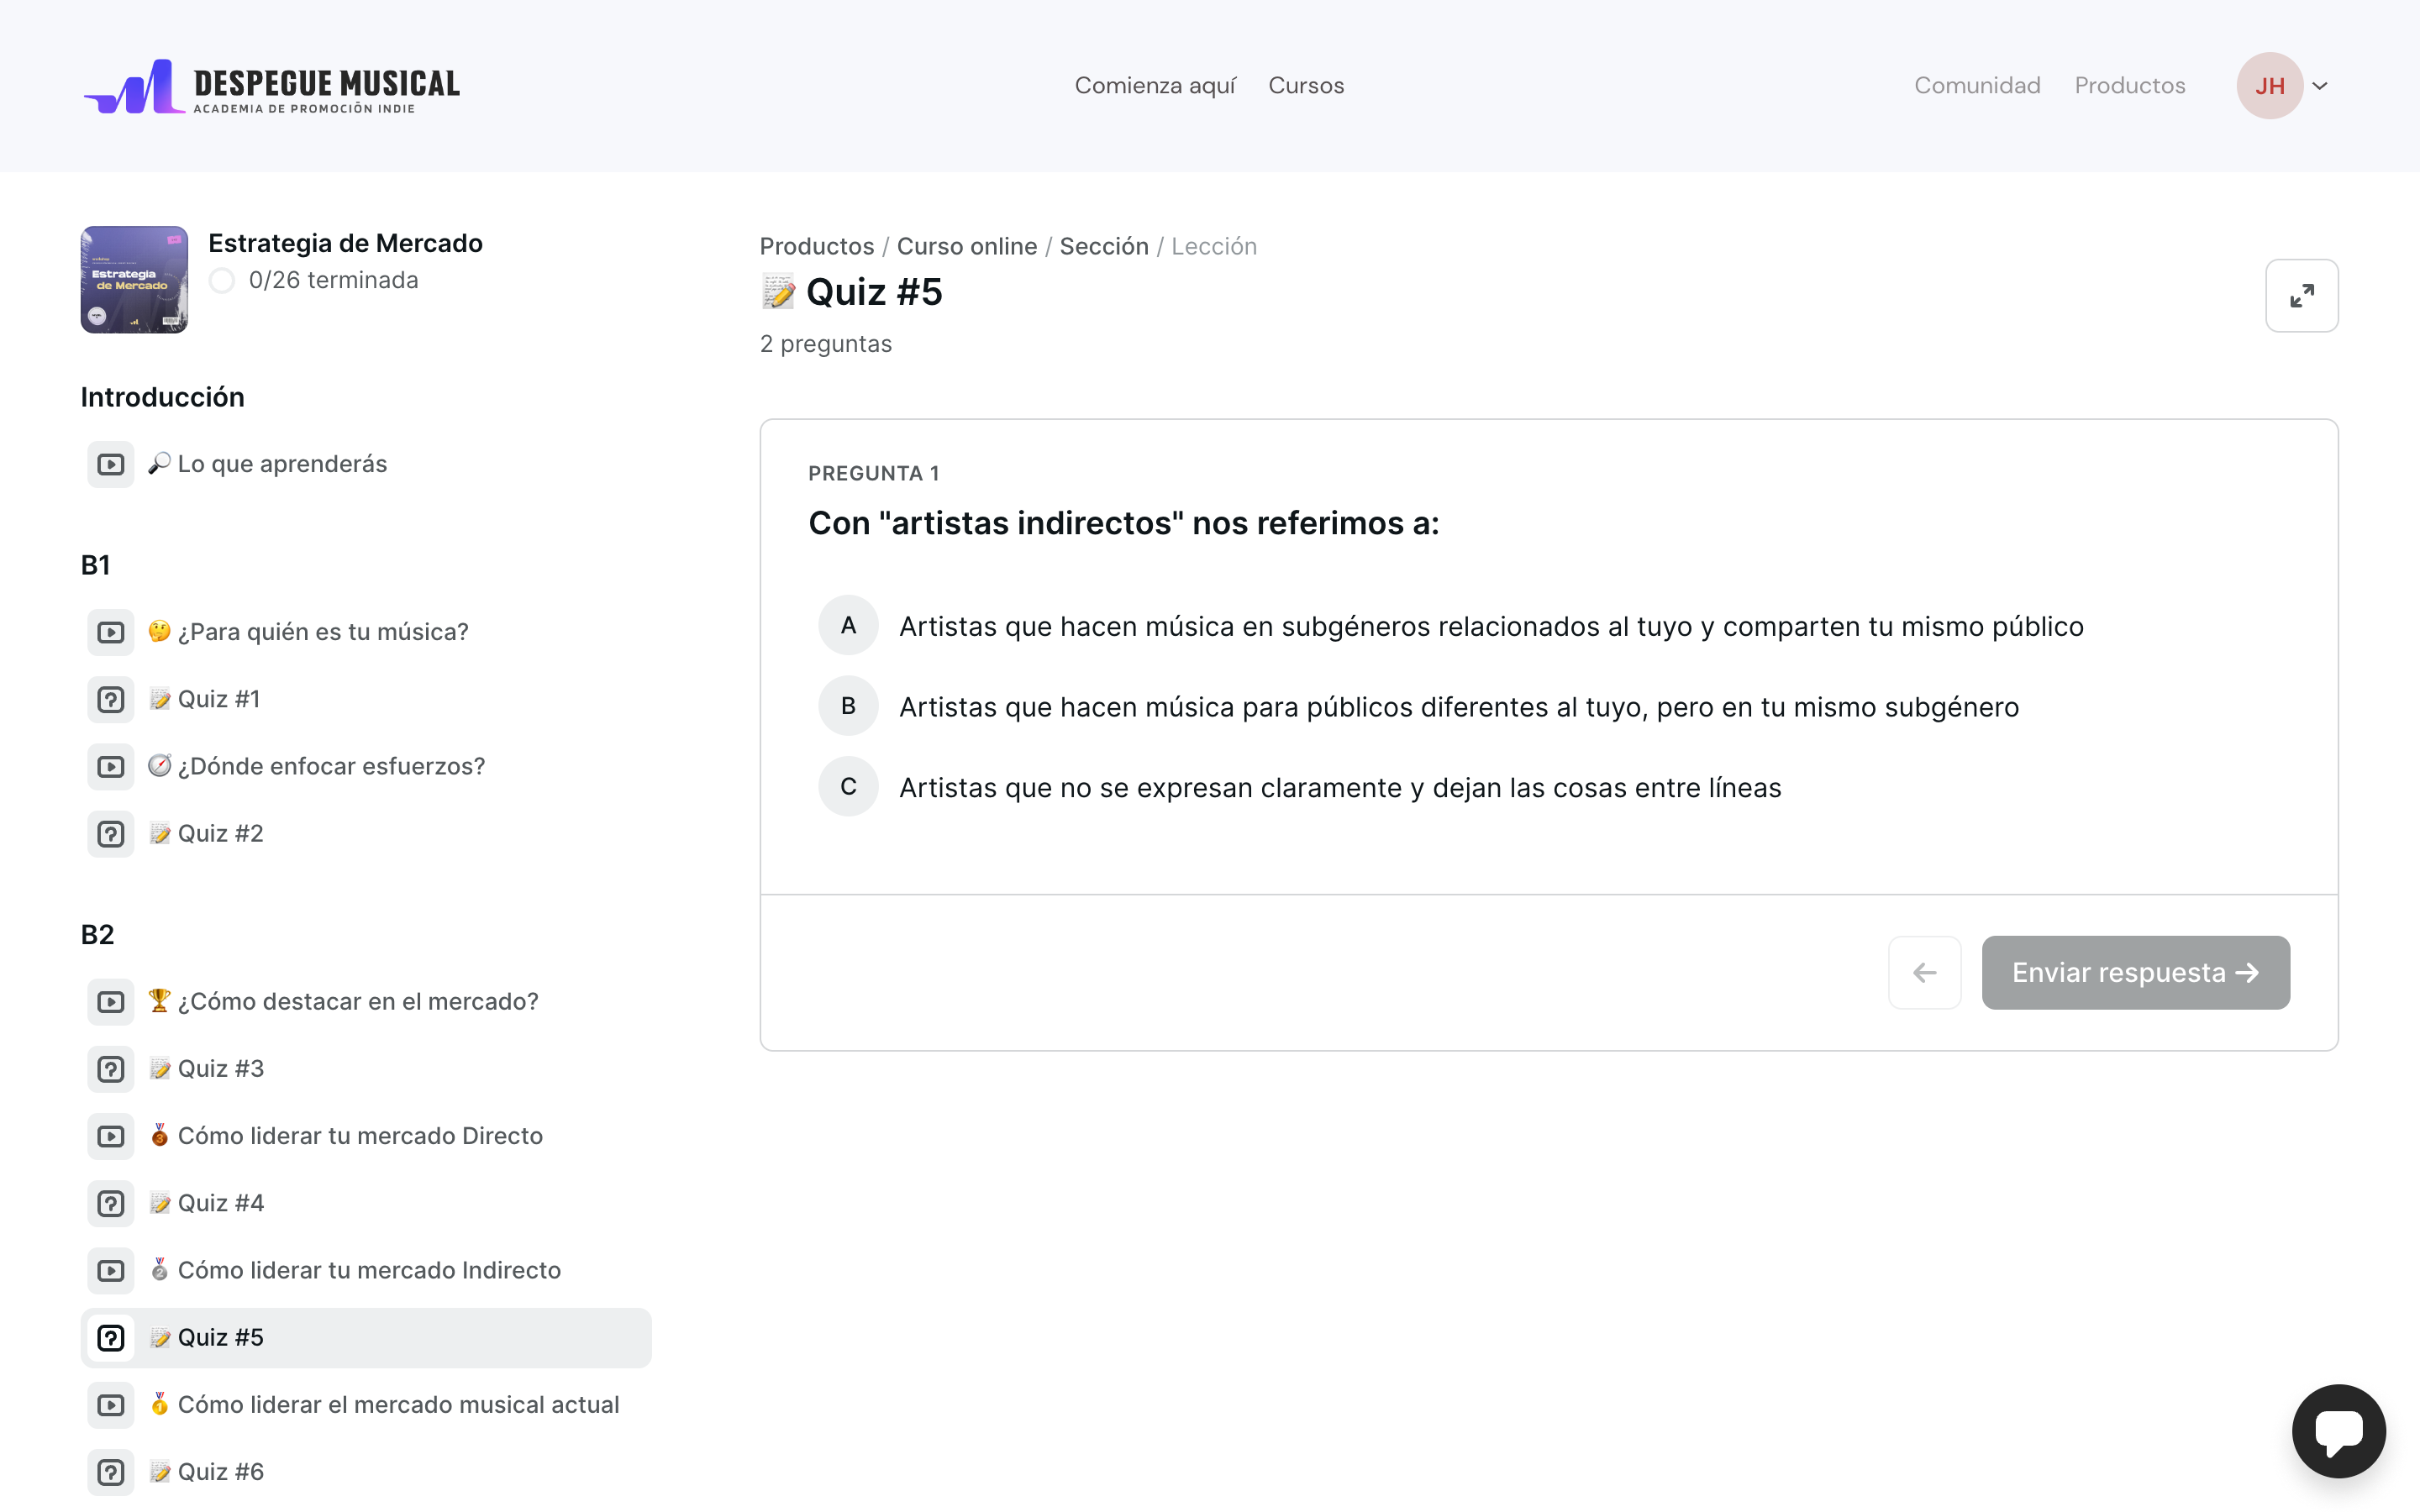Click the quiz icon beside Quiz #1
The height and width of the screenshot is (1512, 2420).
[x=111, y=699]
